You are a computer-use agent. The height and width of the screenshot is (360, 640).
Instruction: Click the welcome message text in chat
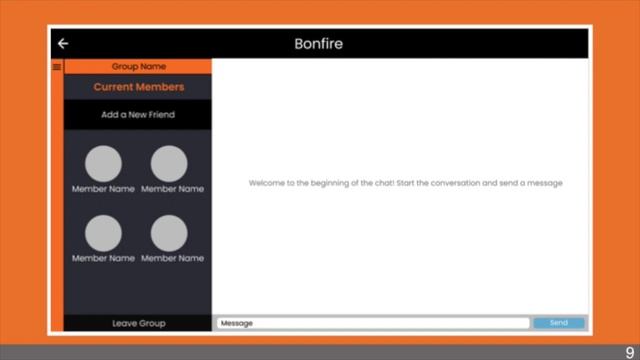coord(405,183)
